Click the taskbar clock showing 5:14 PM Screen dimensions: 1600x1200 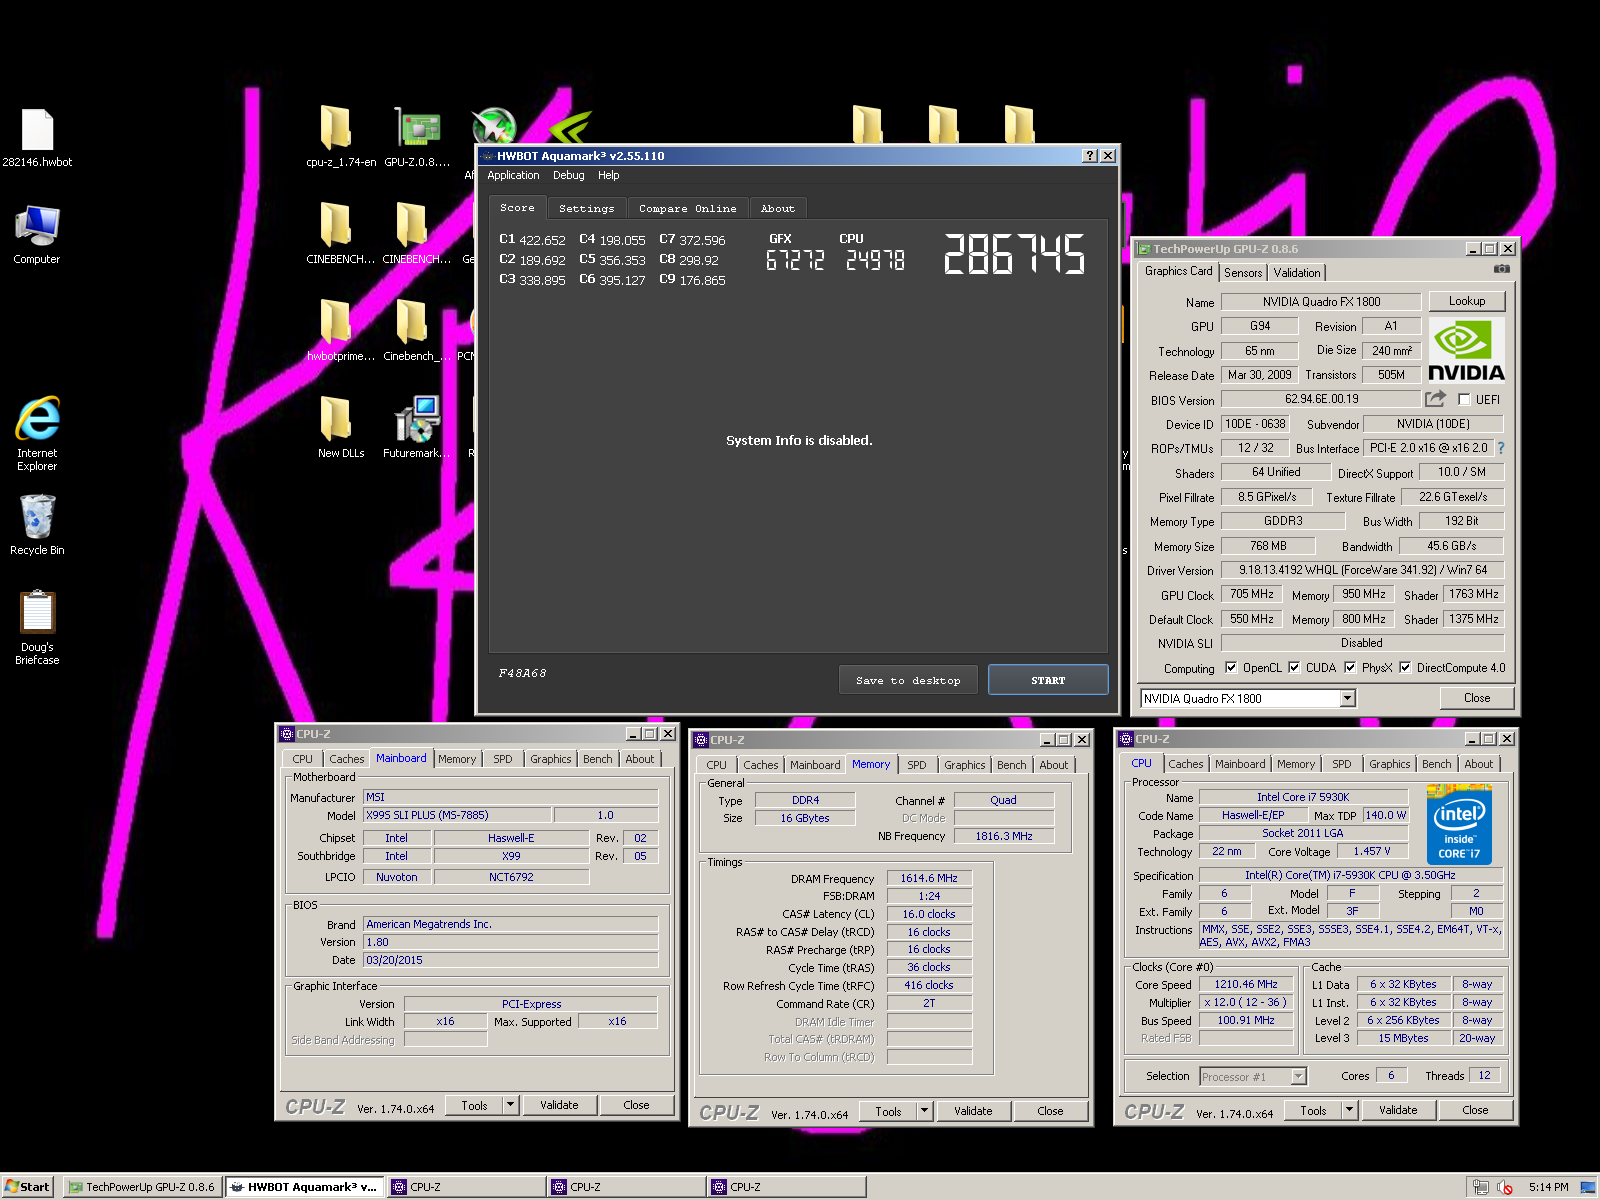click(1548, 1187)
